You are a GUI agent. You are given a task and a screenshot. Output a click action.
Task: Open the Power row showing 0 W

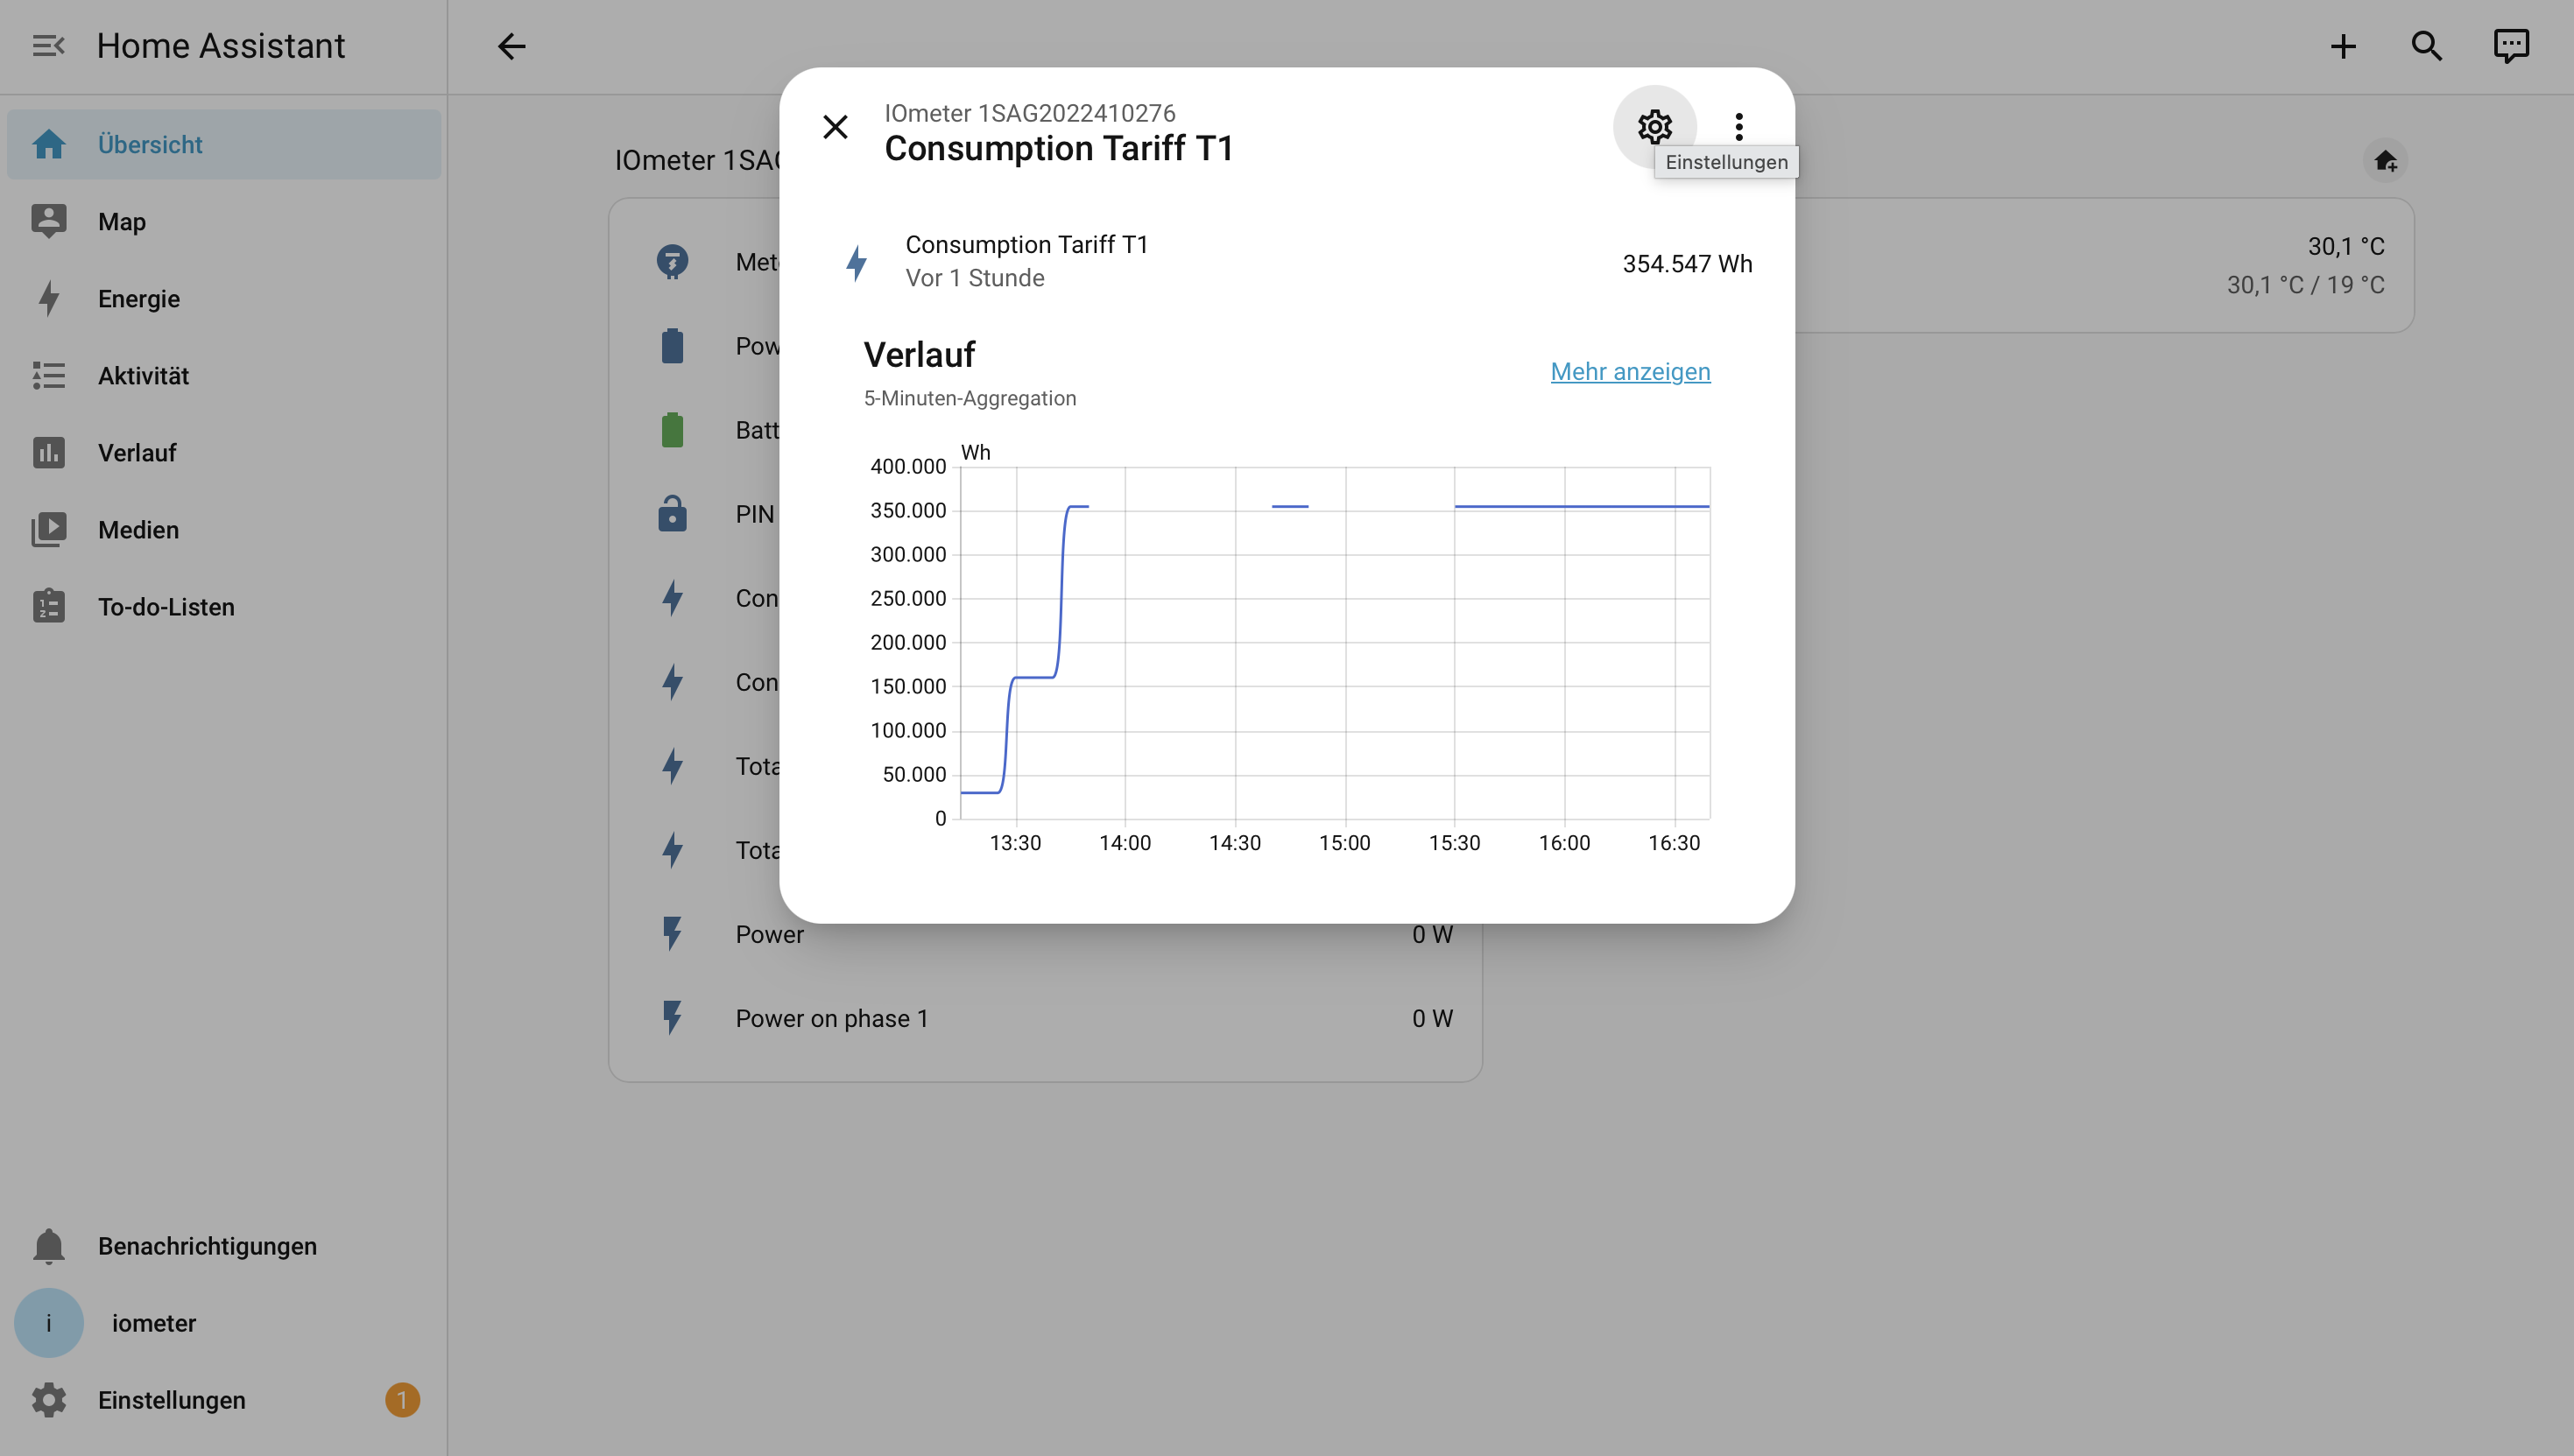pyautogui.click(x=1045, y=934)
